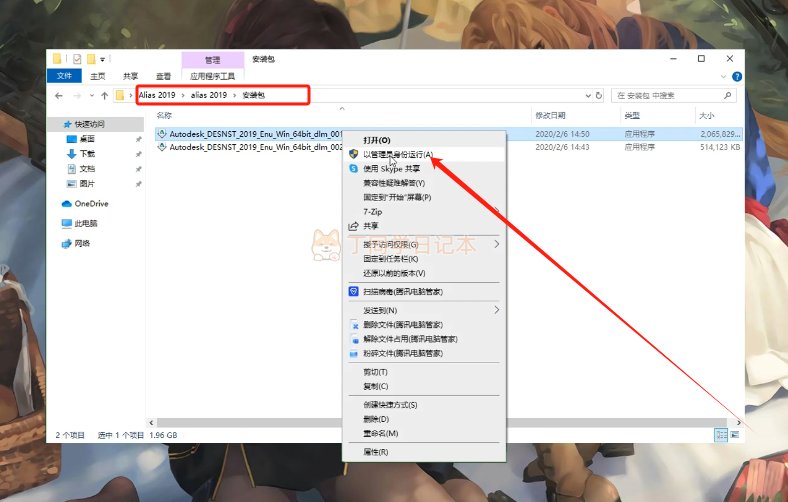The height and width of the screenshot is (502, 788).
Task: Click the new folder icon in title bar
Action: coord(91,59)
